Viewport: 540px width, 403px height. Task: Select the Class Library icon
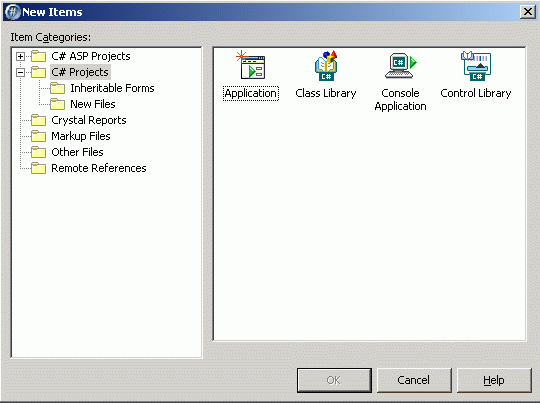(326, 65)
